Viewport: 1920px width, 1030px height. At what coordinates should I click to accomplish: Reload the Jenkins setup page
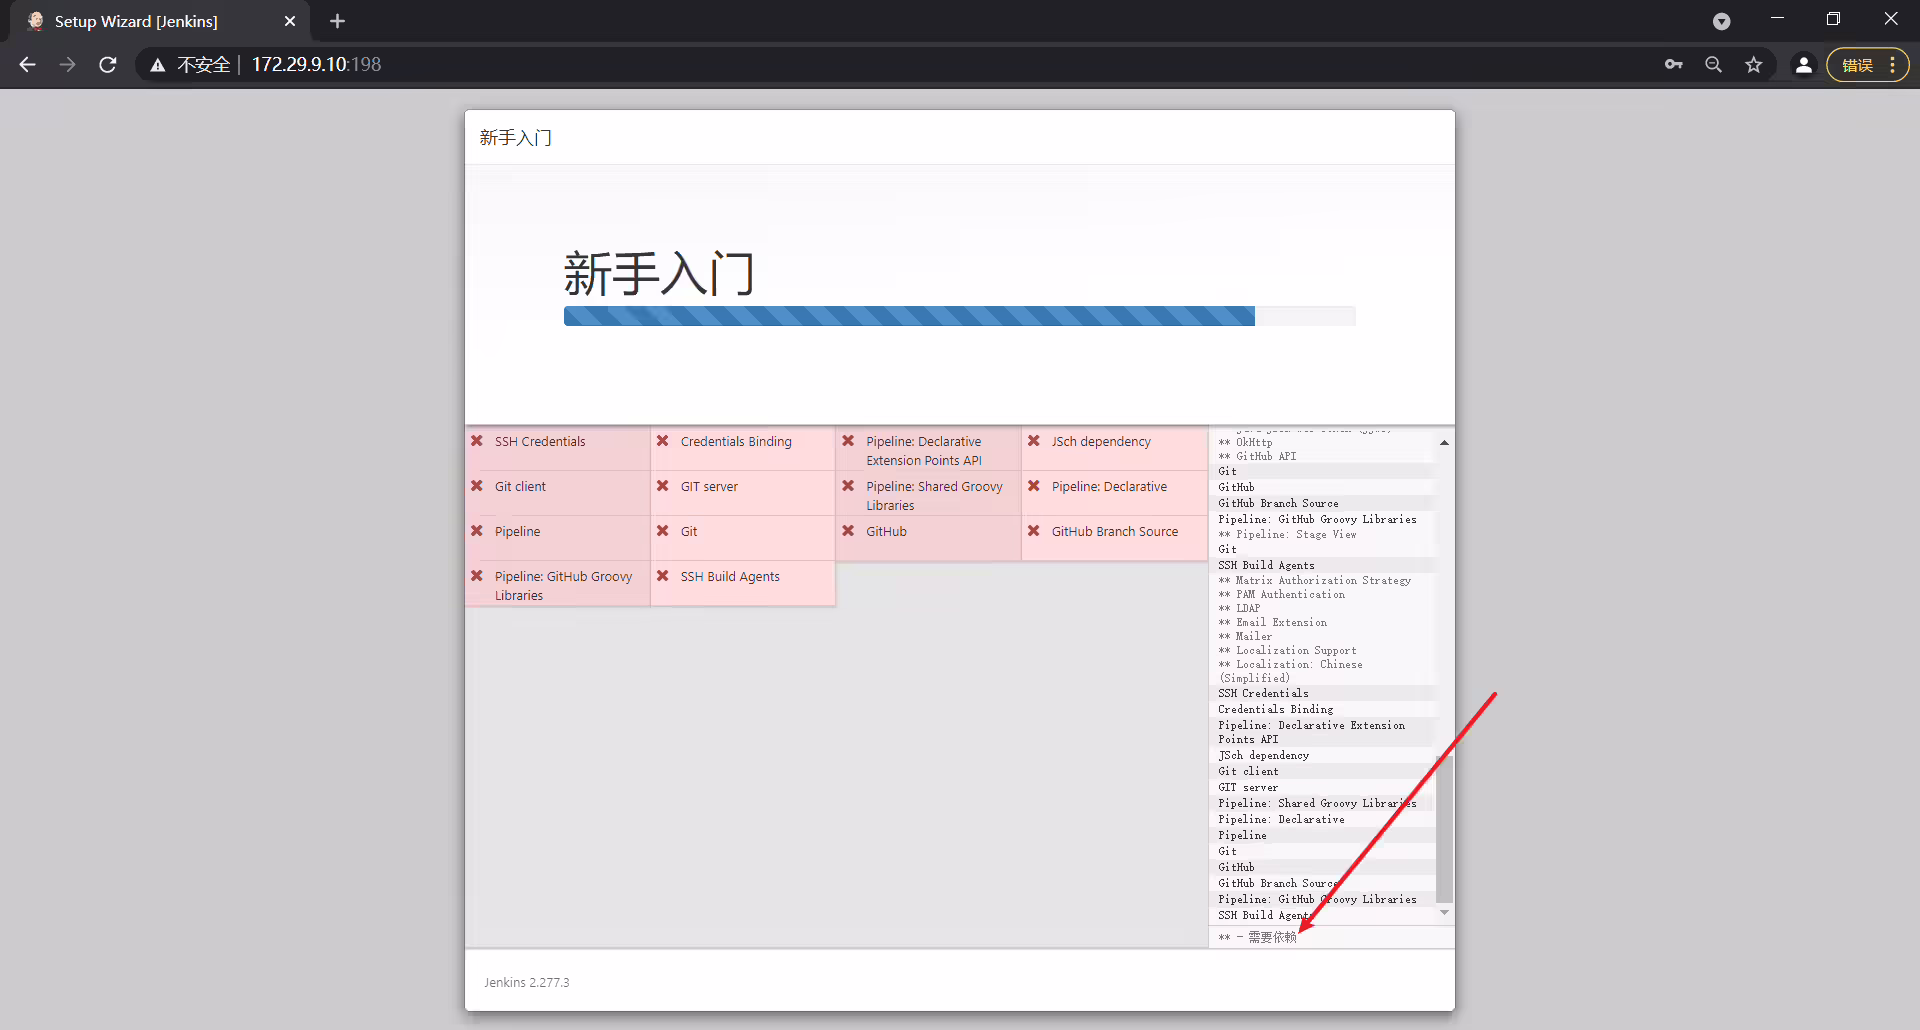(108, 65)
